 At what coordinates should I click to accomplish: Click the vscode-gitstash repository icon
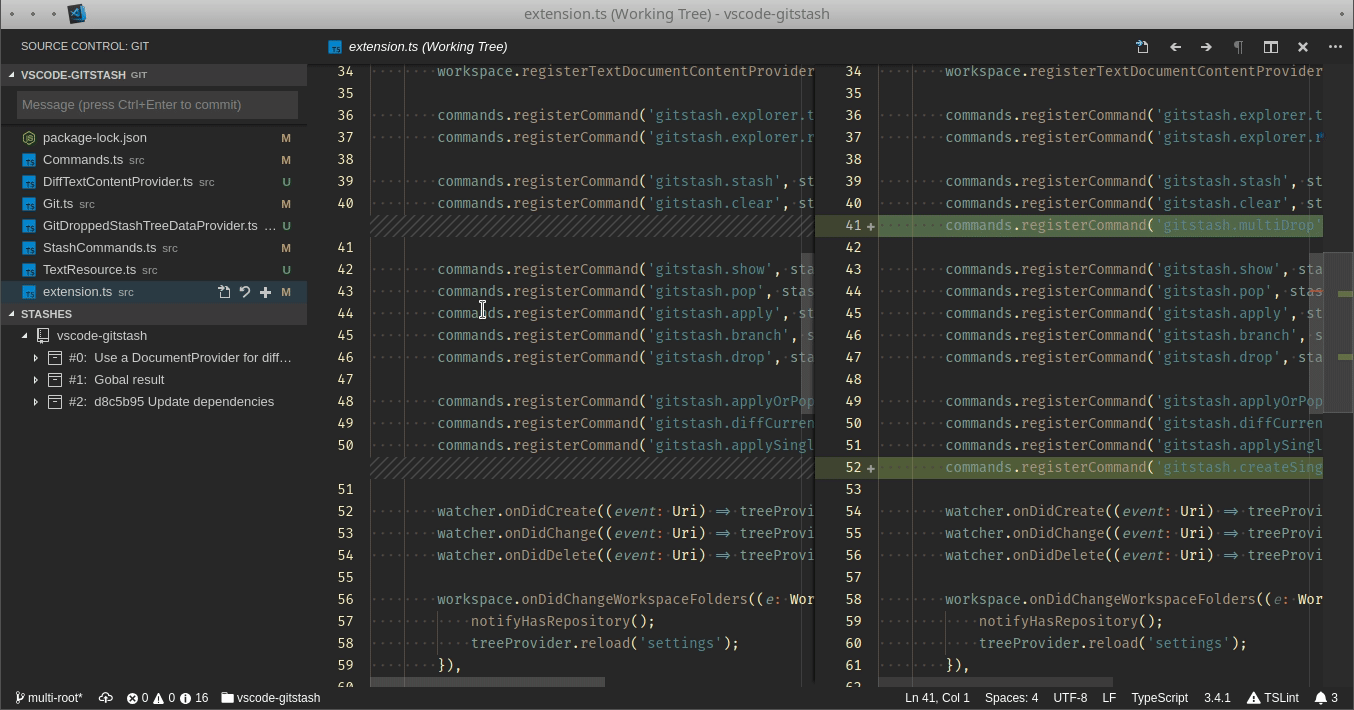coord(43,336)
